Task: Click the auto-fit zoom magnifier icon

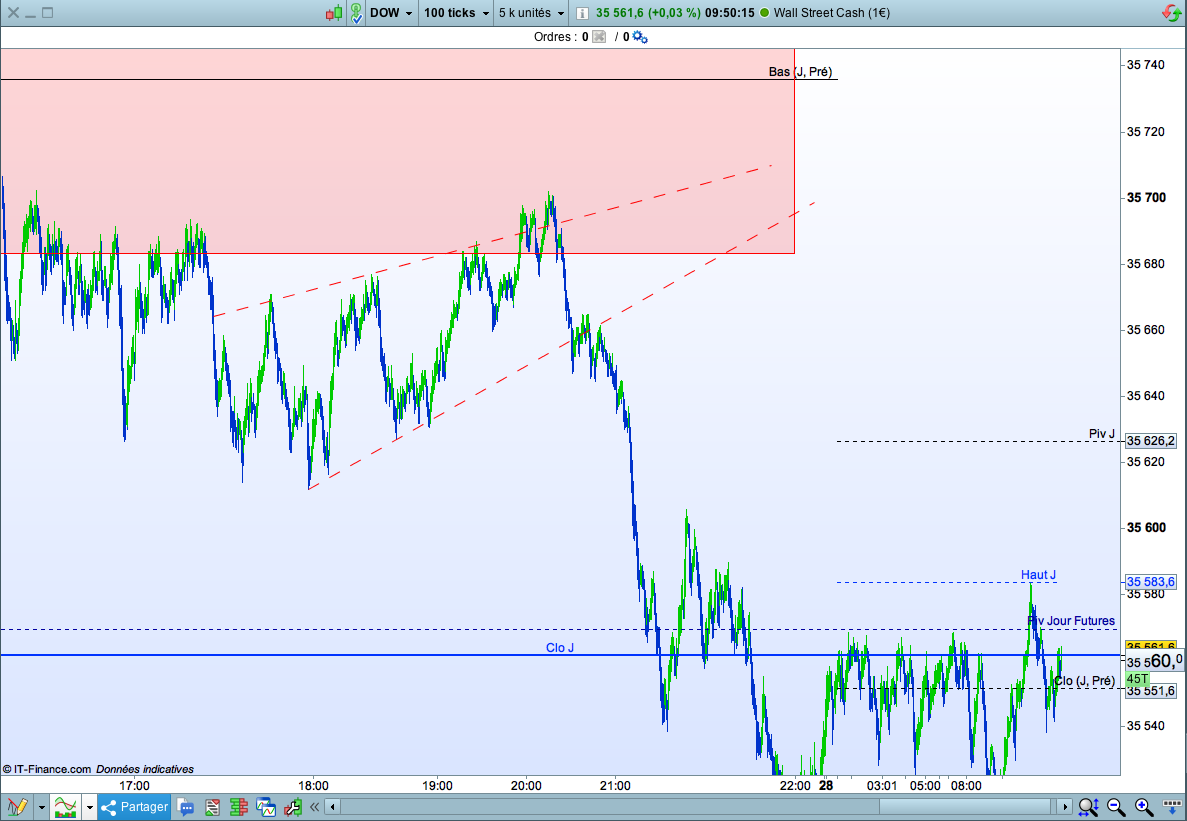Action: 1089,807
